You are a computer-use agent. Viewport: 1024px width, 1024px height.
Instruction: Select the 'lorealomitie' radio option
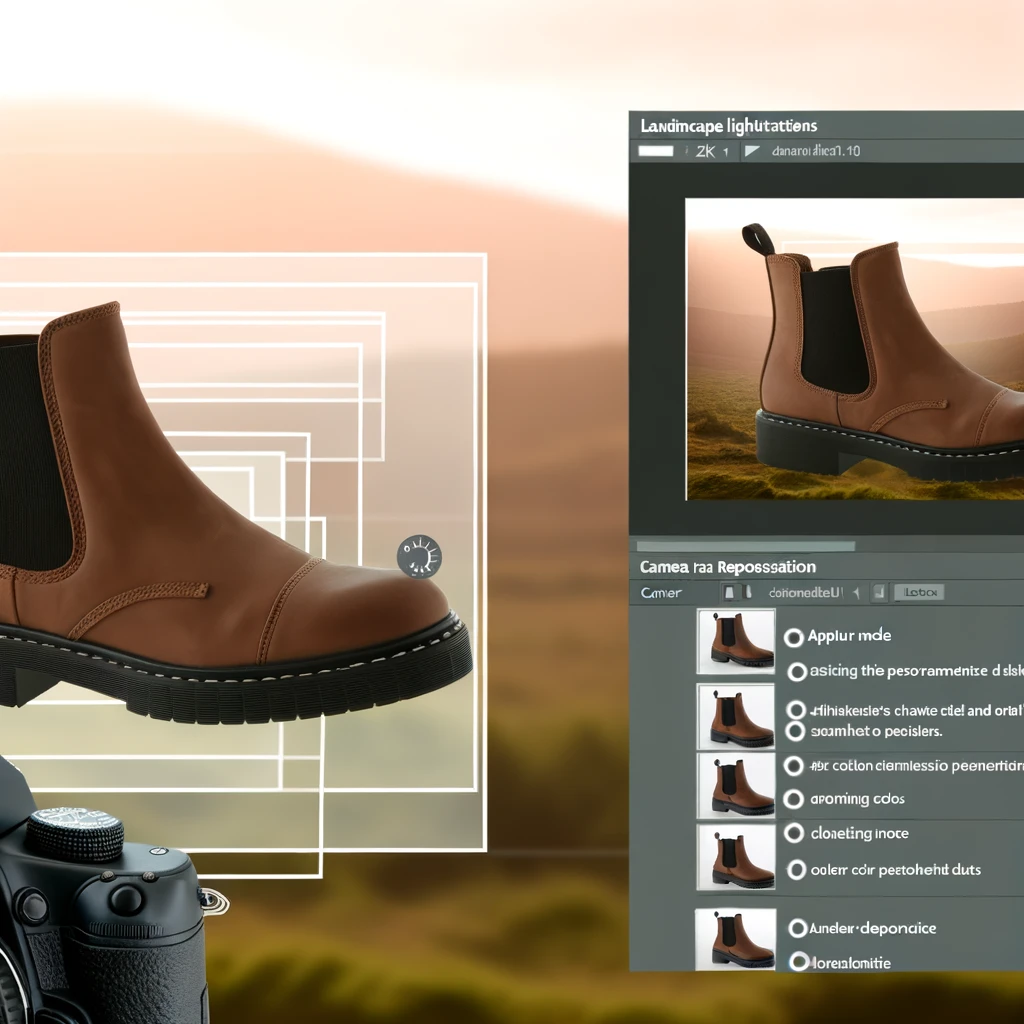pyautogui.click(x=799, y=961)
